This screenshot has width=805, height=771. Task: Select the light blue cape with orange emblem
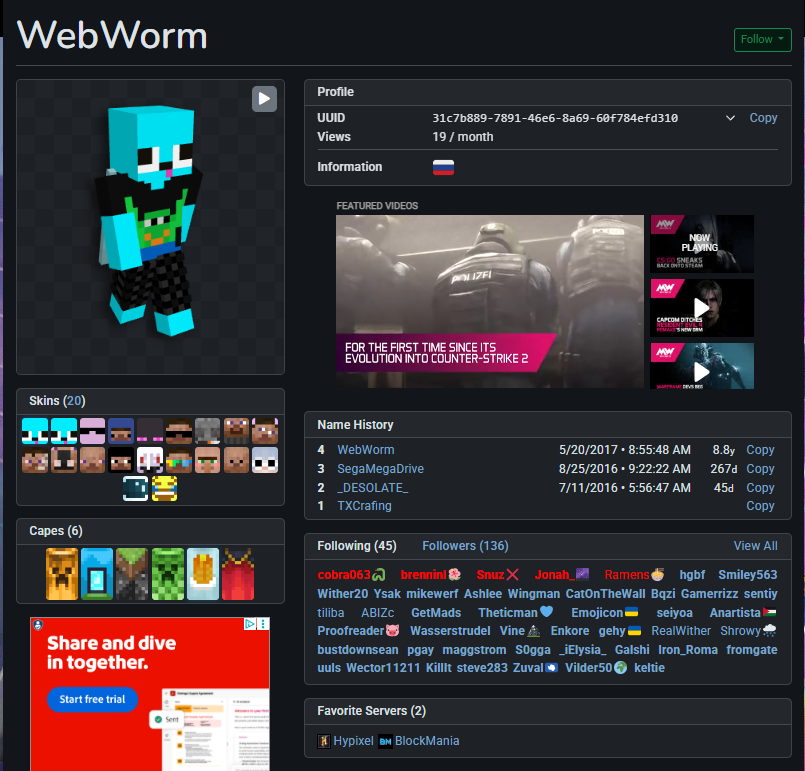(203, 574)
